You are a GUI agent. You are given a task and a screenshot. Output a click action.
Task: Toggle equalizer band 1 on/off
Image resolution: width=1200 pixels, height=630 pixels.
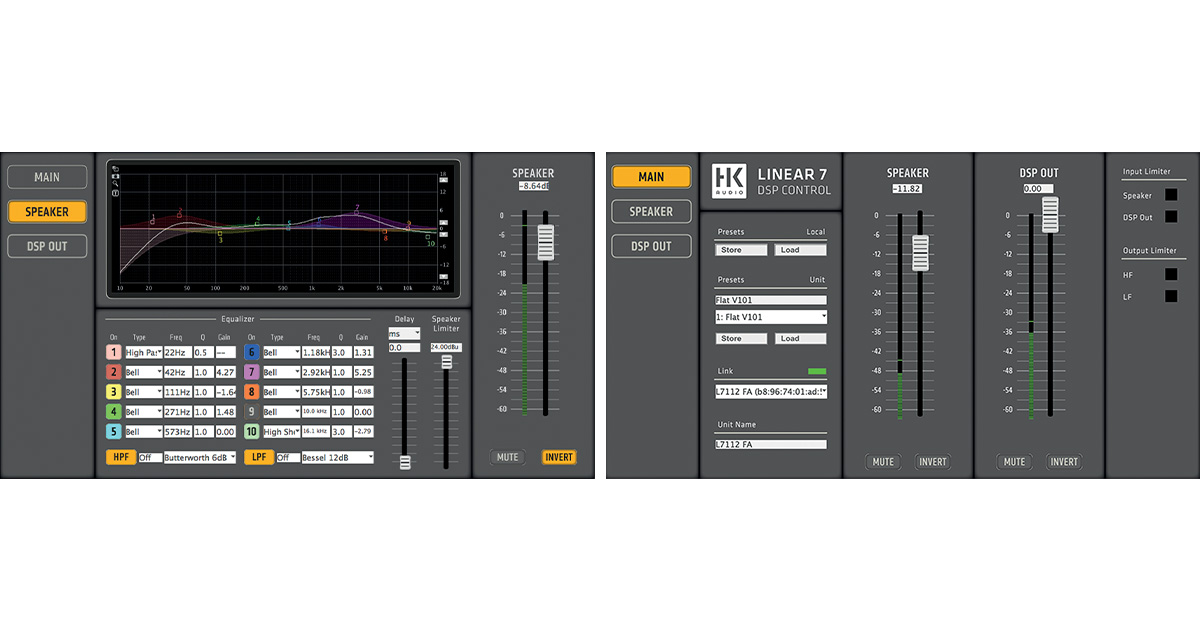pyautogui.click(x=114, y=352)
